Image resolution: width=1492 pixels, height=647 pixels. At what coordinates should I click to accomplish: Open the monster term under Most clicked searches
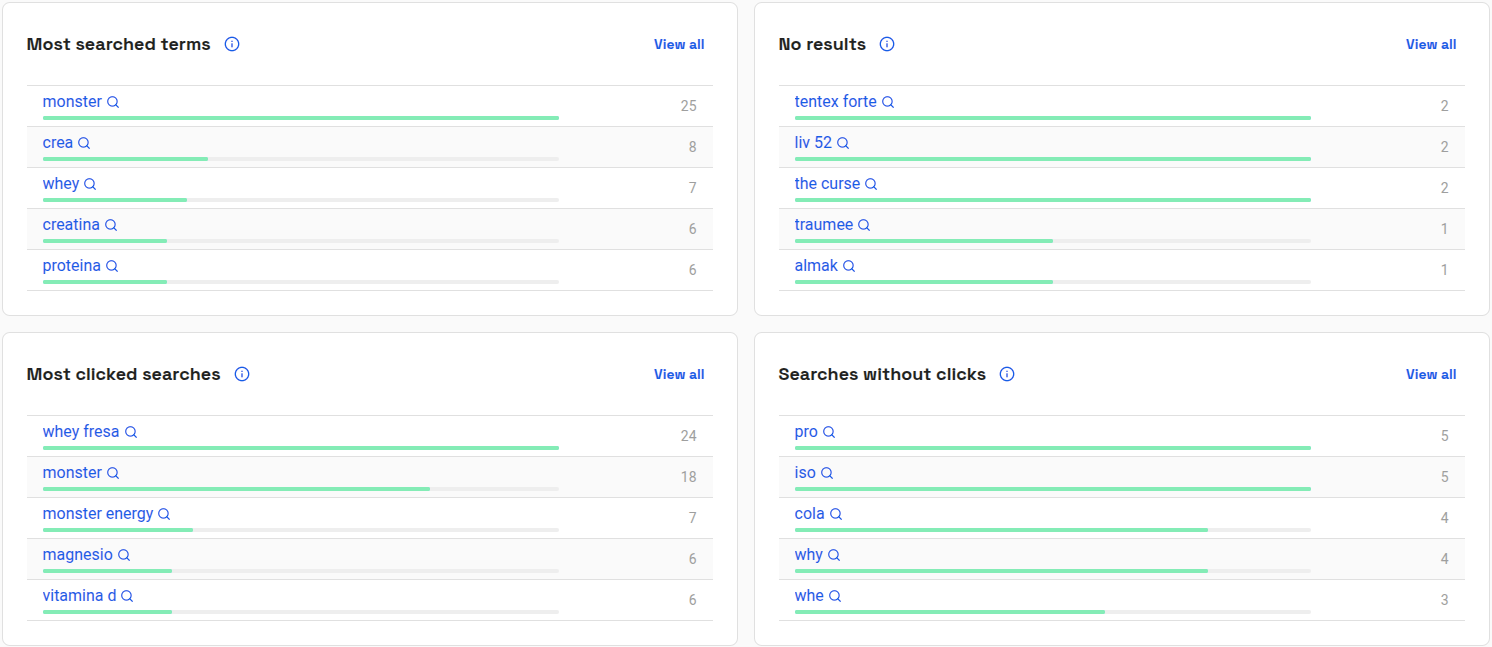pos(72,473)
